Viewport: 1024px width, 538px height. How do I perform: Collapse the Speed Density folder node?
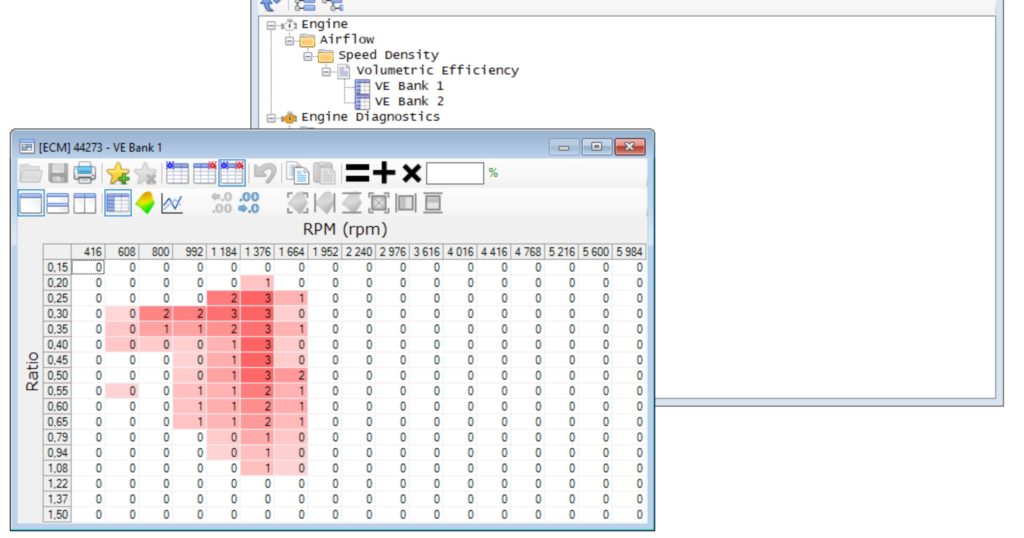coord(308,55)
